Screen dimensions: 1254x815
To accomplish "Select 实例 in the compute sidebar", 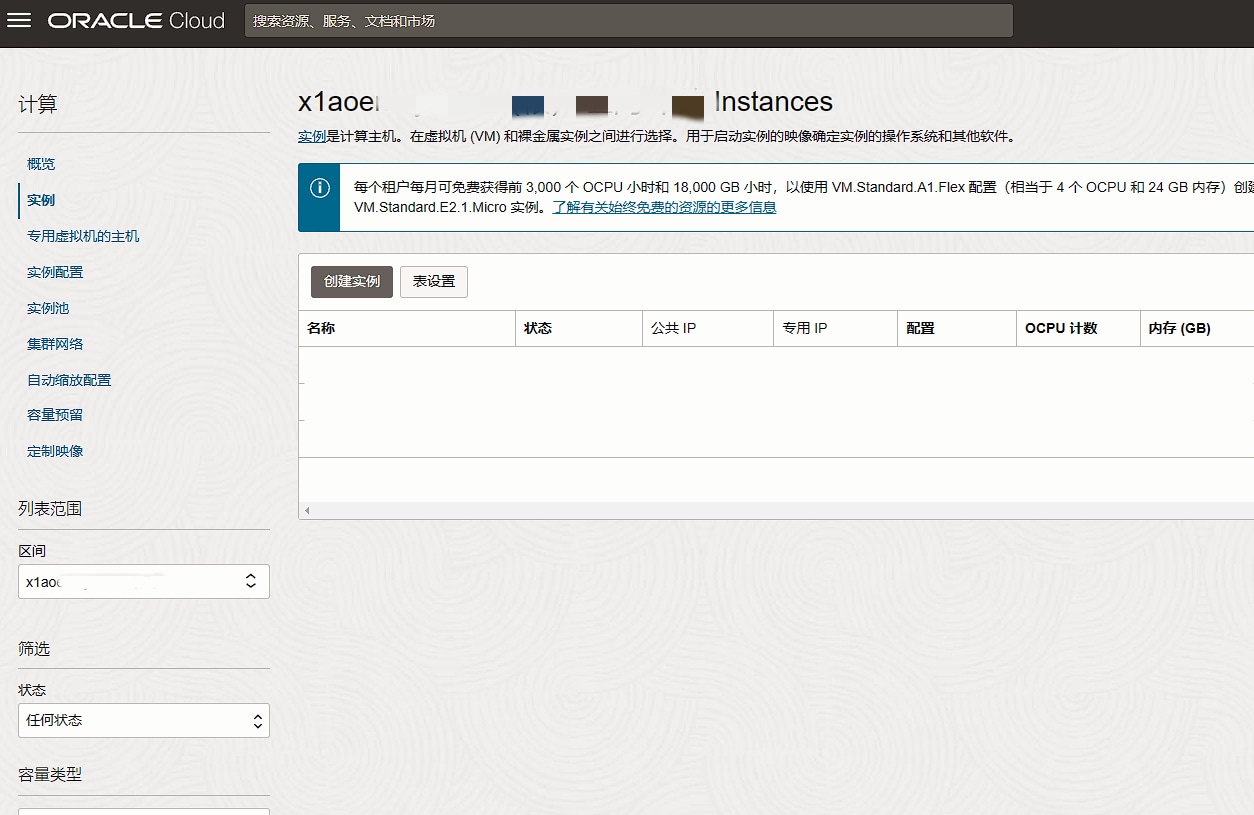I will coord(41,200).
